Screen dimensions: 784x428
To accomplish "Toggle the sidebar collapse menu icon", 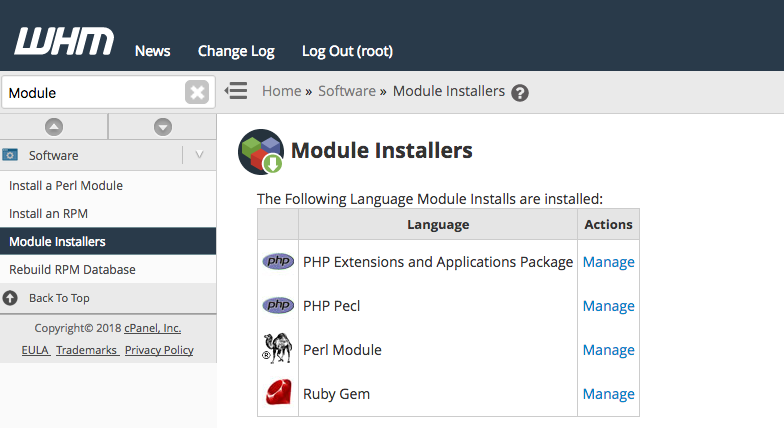I will (236, 91).
